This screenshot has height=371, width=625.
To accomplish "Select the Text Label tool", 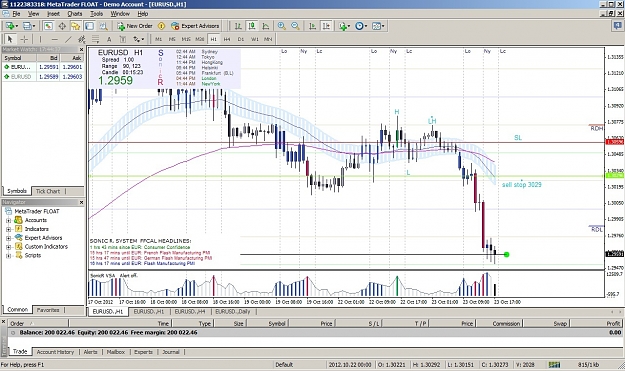I will click(x=123, y=39).
